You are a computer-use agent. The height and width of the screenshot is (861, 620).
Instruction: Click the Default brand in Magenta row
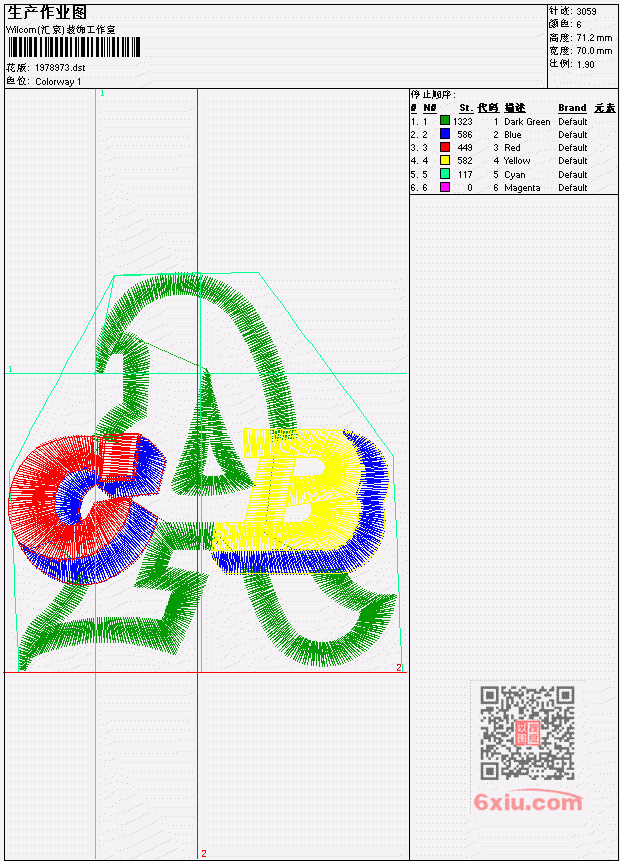coord(572,188)
